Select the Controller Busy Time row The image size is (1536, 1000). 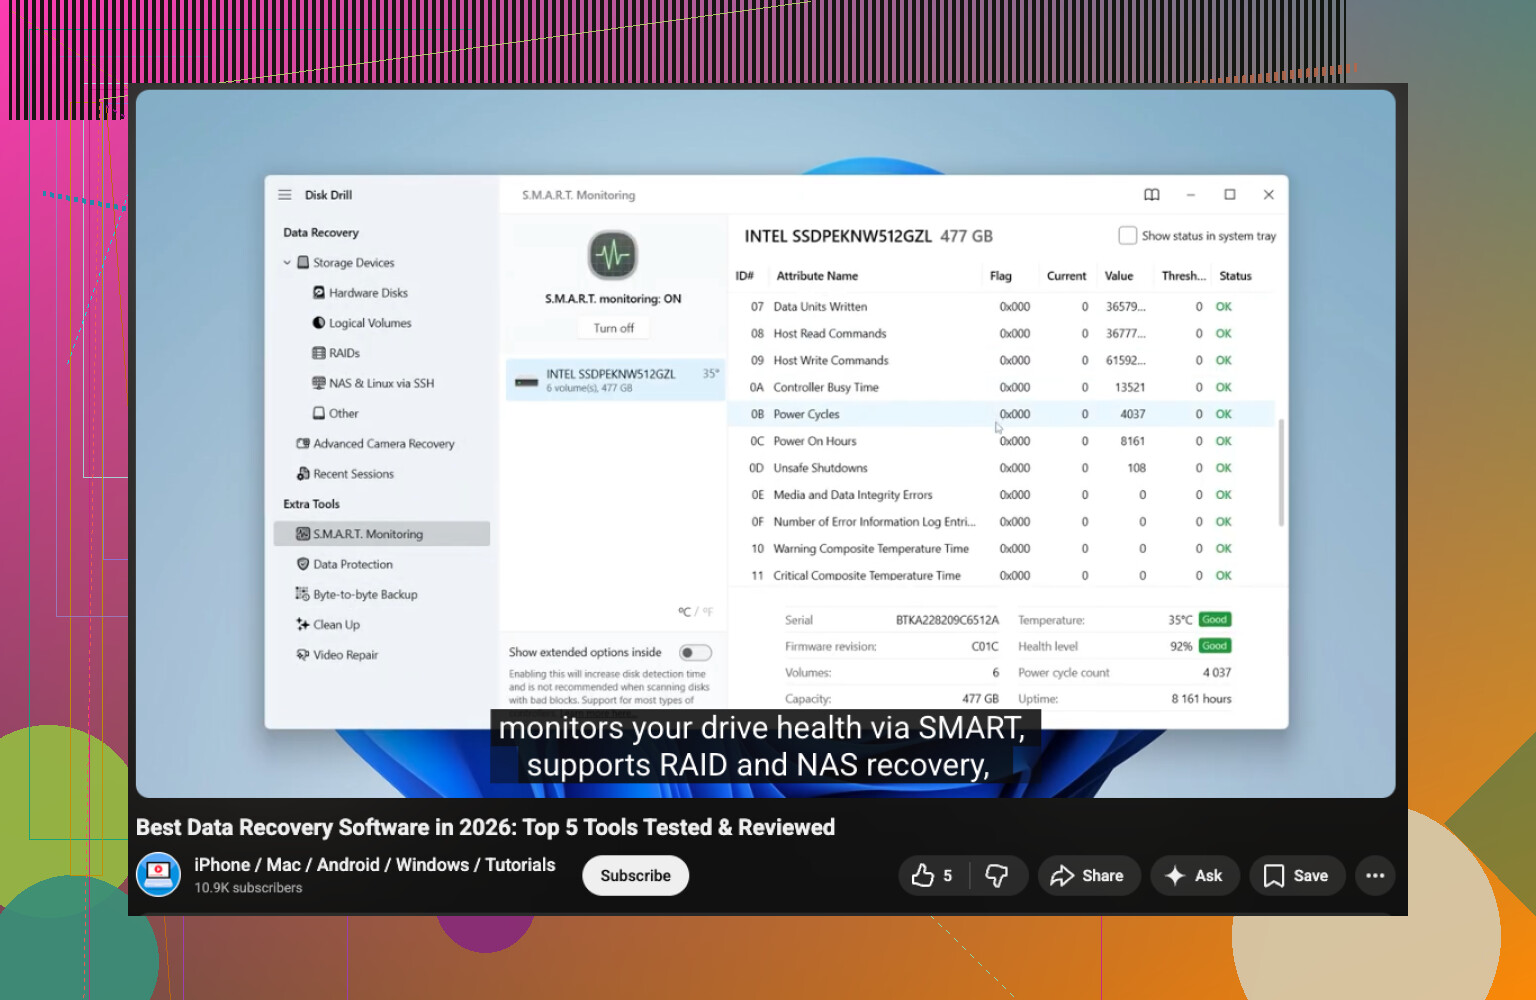[x=1003, y=388]
